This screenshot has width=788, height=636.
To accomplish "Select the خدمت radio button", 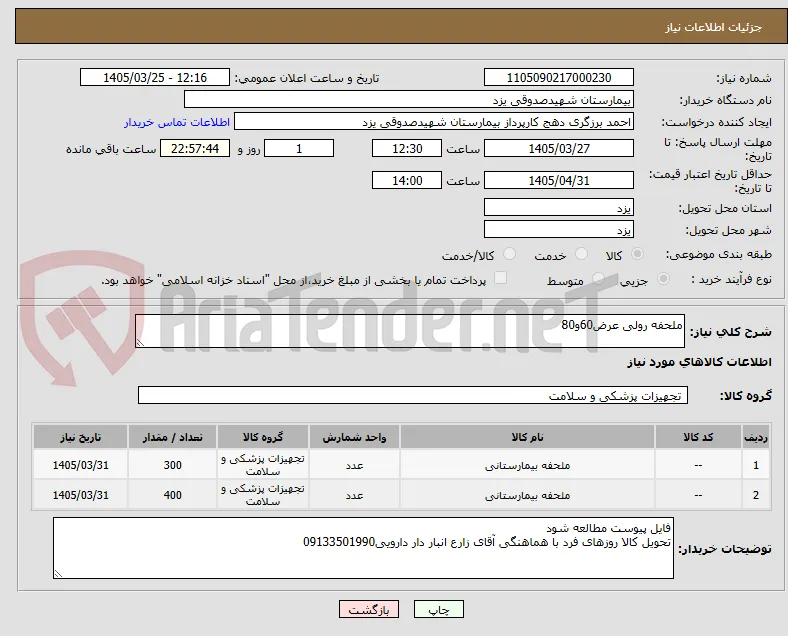I will point(581,254).
